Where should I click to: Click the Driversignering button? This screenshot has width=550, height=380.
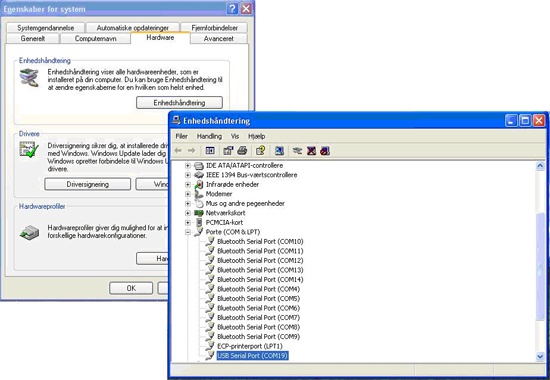point(88,184)
